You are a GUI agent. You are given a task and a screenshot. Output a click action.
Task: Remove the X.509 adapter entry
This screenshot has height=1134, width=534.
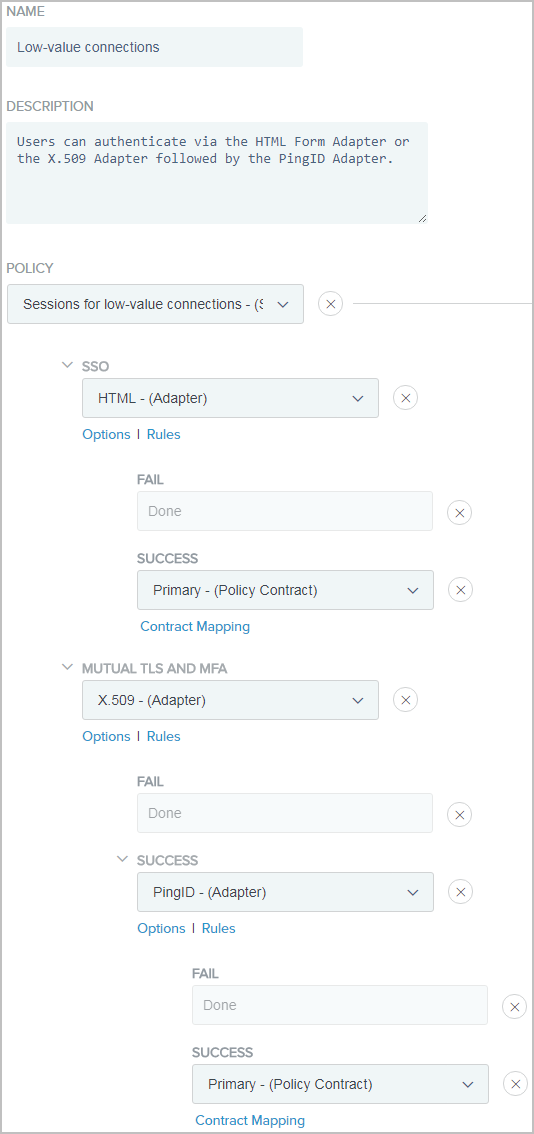[405, 699]
